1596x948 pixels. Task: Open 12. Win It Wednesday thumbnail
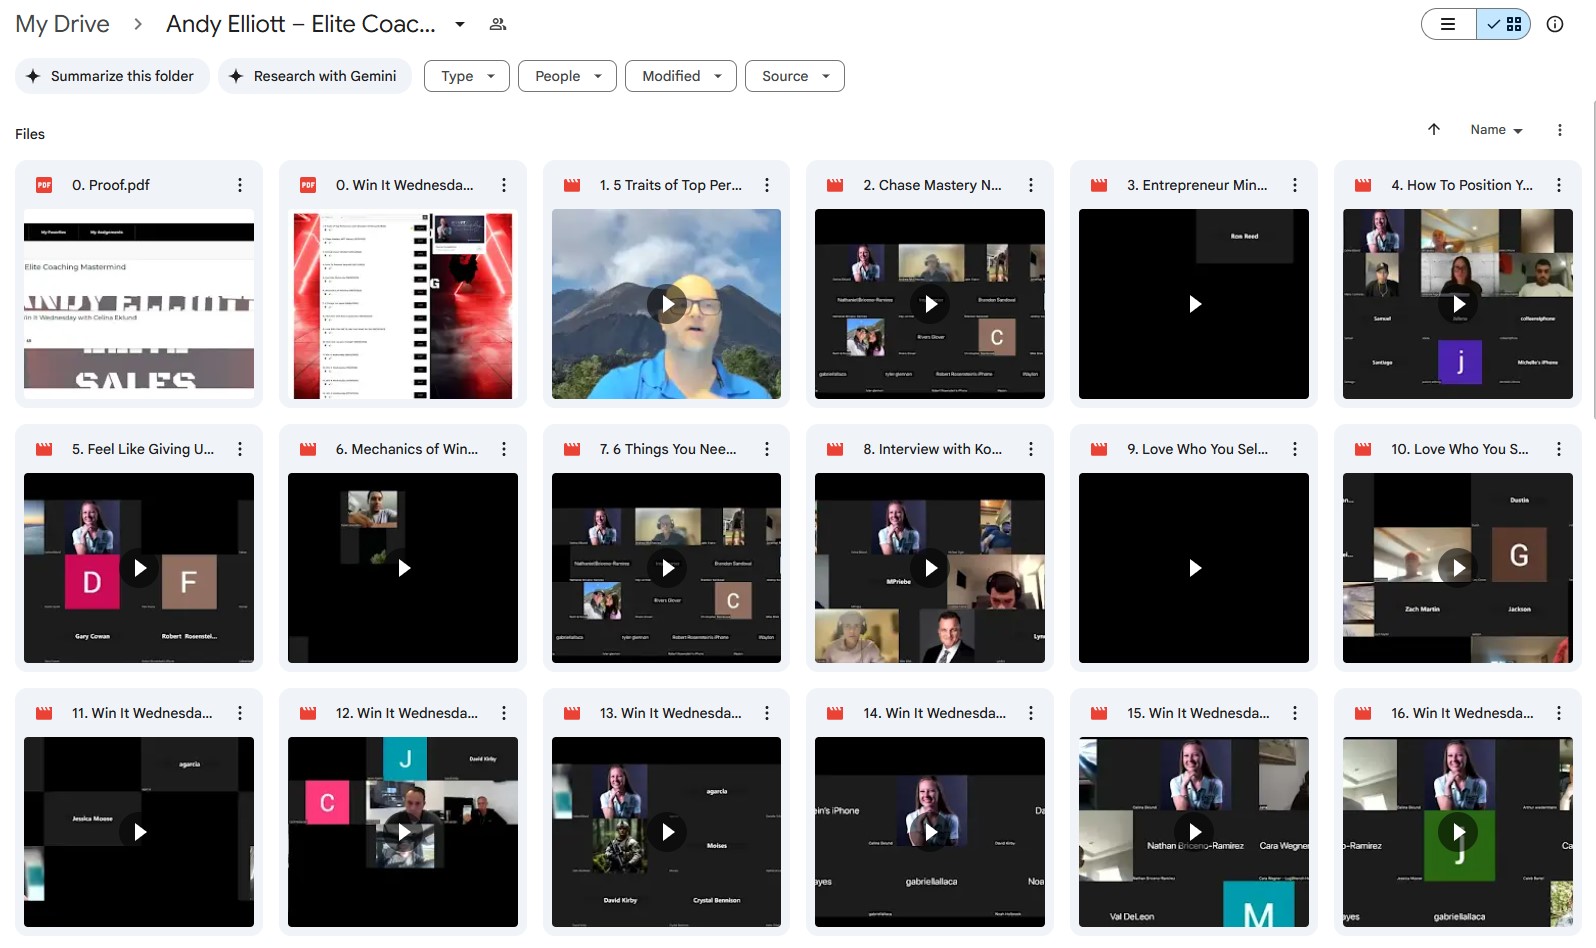click(403, 832)
